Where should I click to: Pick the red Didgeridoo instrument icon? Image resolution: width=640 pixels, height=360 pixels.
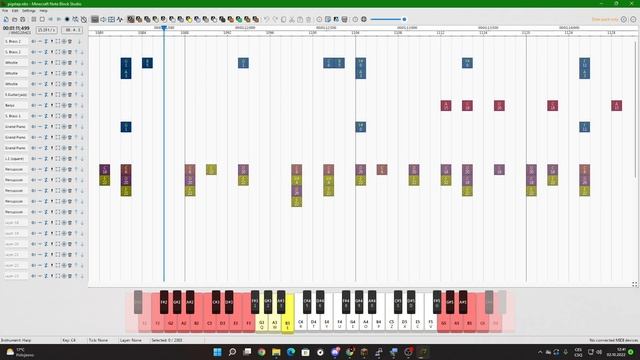point(231,19)
